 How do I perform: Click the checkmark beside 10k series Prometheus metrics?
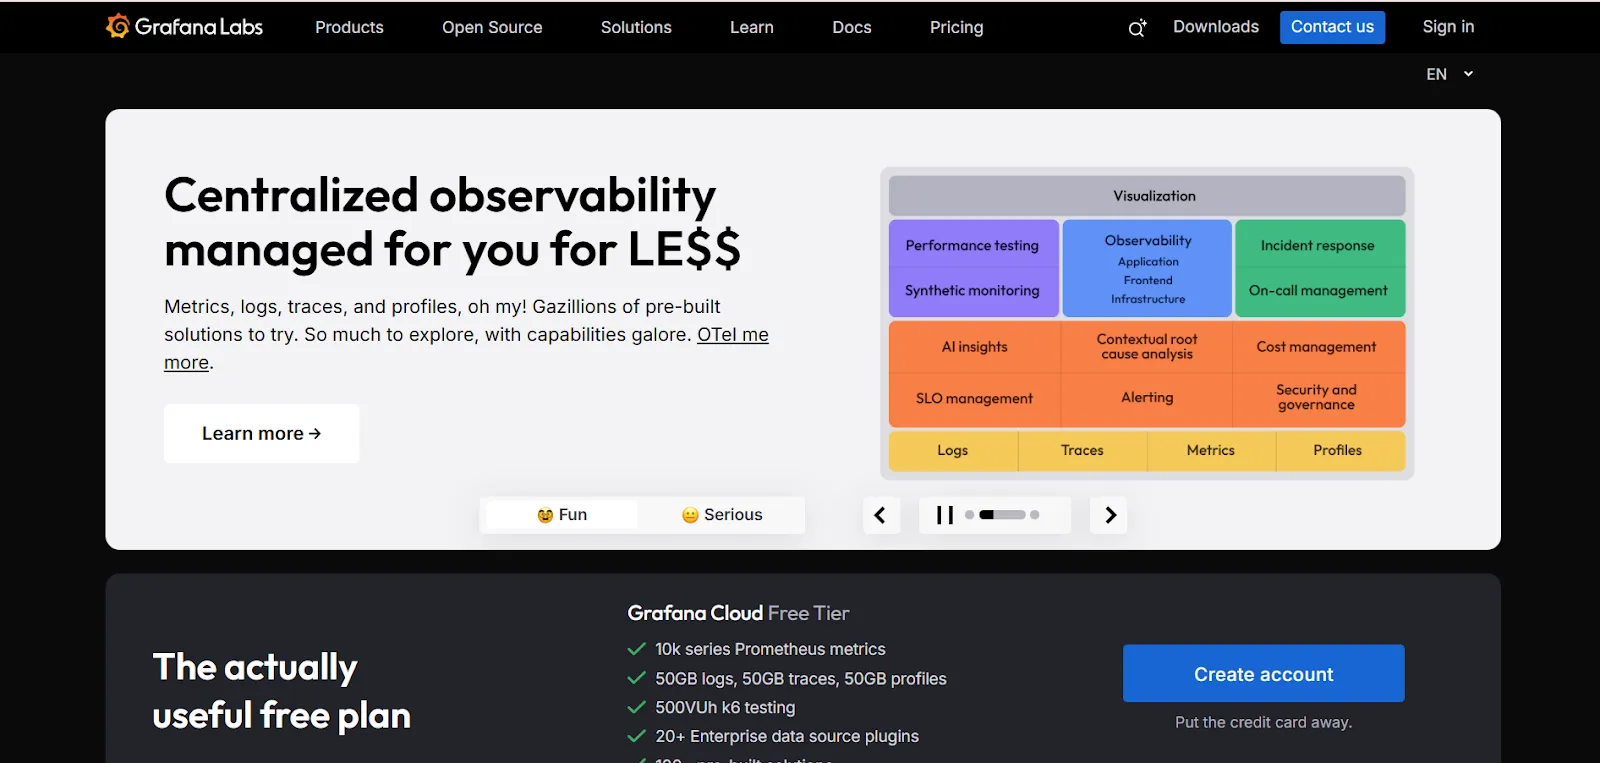[x=636, y=649]
